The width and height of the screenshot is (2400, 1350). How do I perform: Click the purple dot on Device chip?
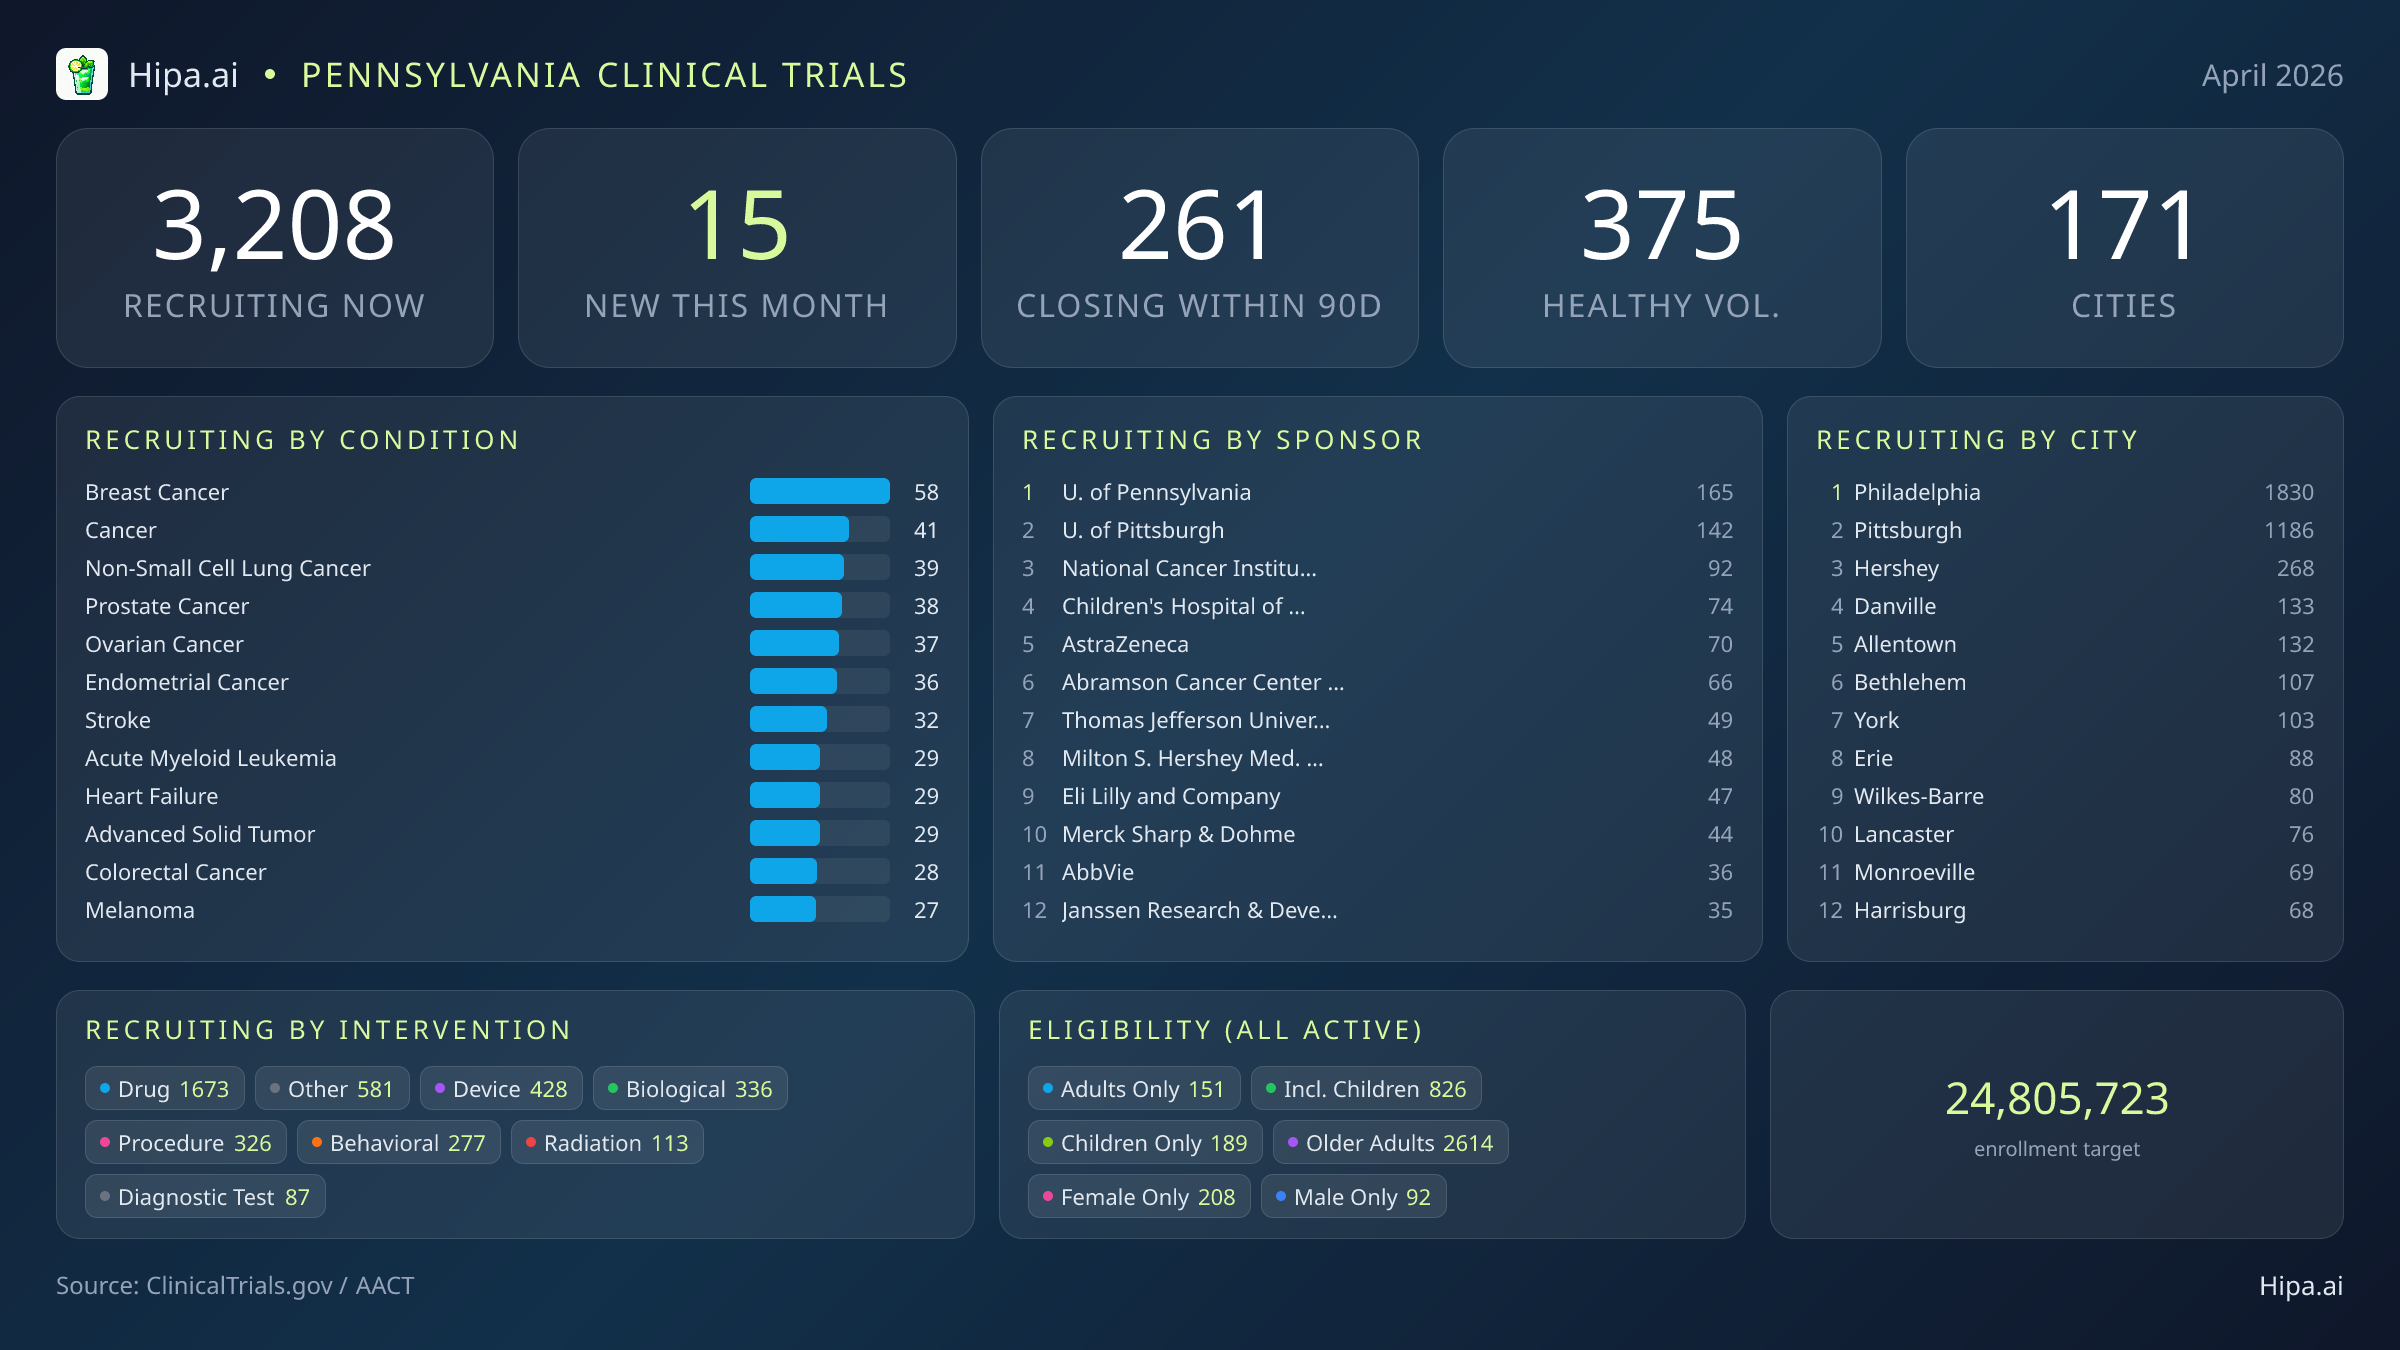[439, 1088]
